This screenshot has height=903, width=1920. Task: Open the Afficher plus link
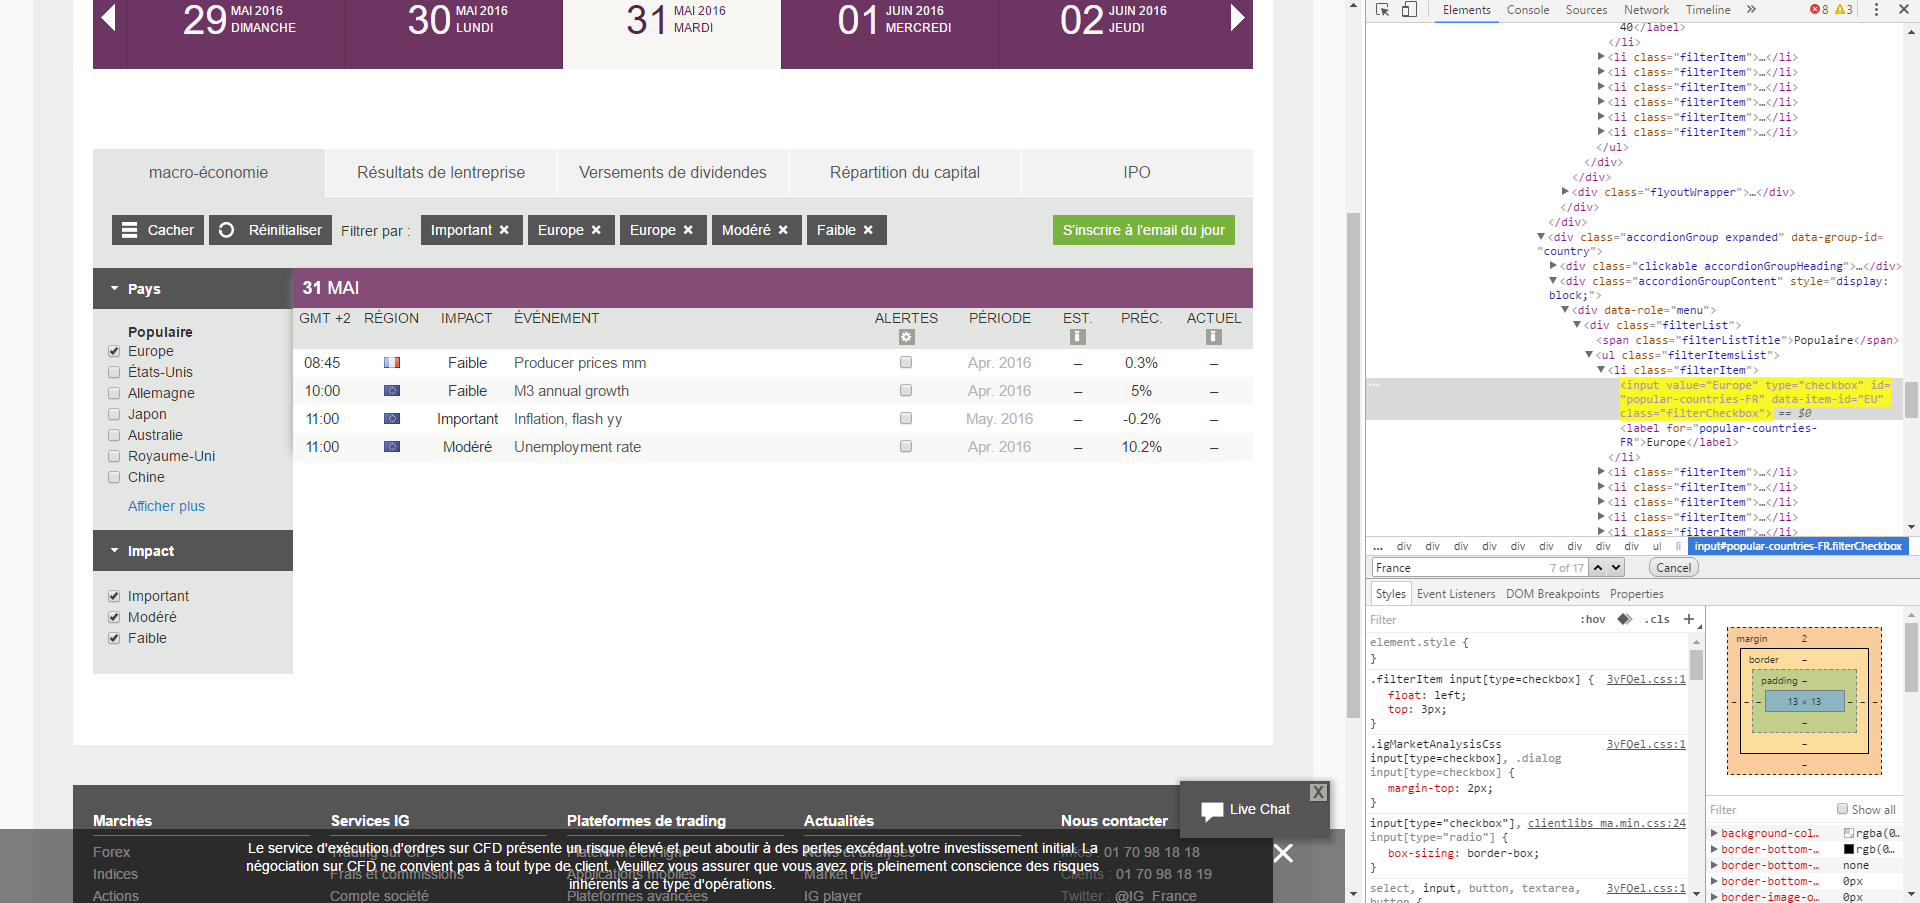click(x=166, y=506)
